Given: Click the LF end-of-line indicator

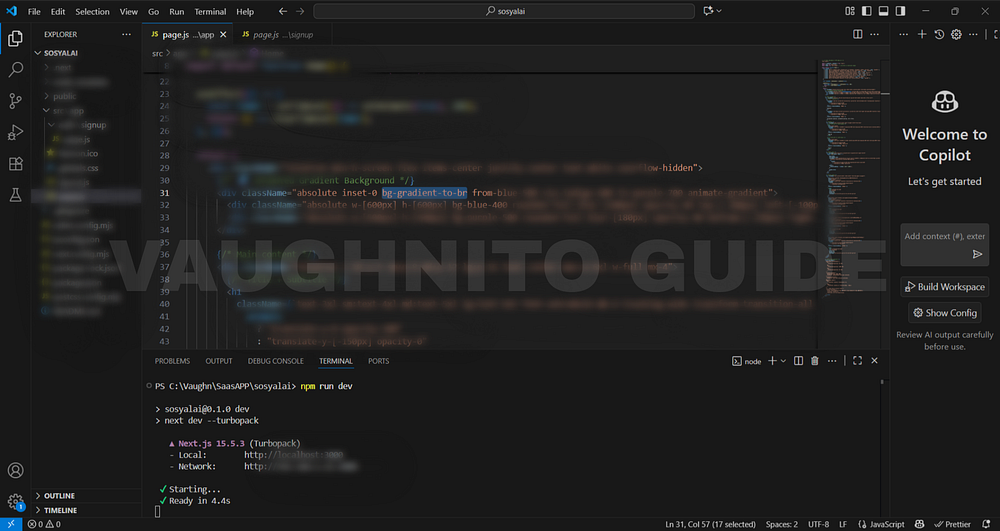Looking at the screenshot, I should click(x=842, y=524).
